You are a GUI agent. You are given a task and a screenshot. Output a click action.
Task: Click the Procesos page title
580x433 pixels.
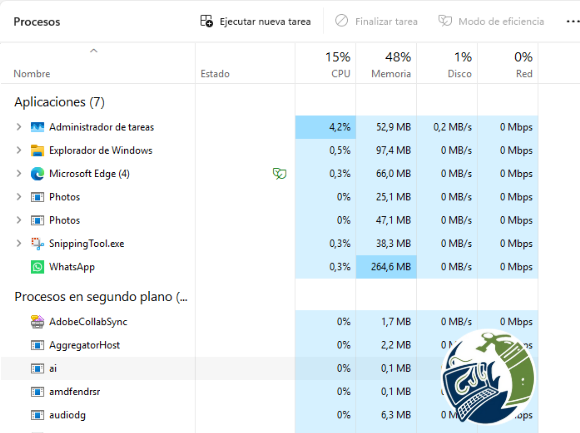coord(37,22)
